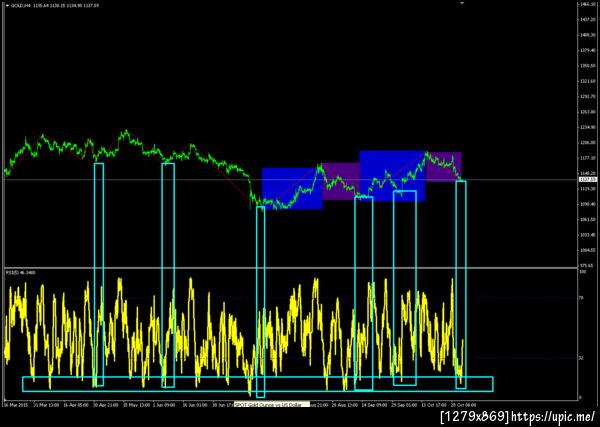Click the 16 Jun 01:00 time label
Viewport: 600px width, 427px height.
tap(195, 405)
